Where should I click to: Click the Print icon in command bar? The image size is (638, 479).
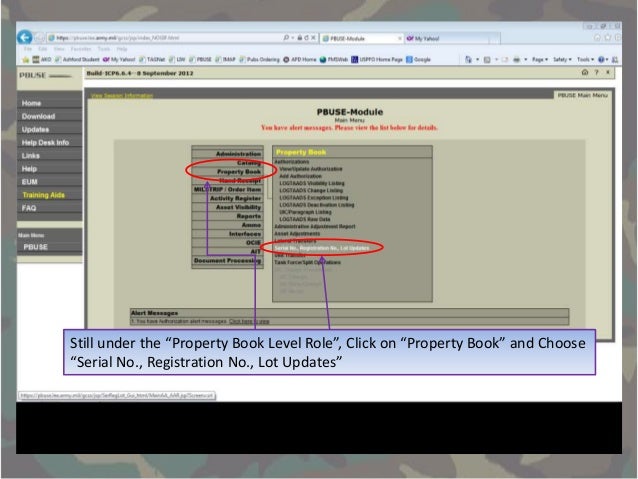[x=516, y=59]
